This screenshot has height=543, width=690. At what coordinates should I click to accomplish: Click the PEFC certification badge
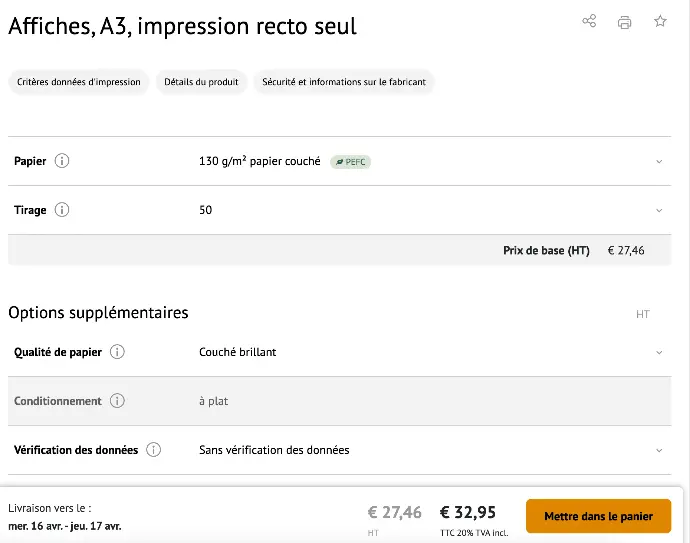coord(350,162)
